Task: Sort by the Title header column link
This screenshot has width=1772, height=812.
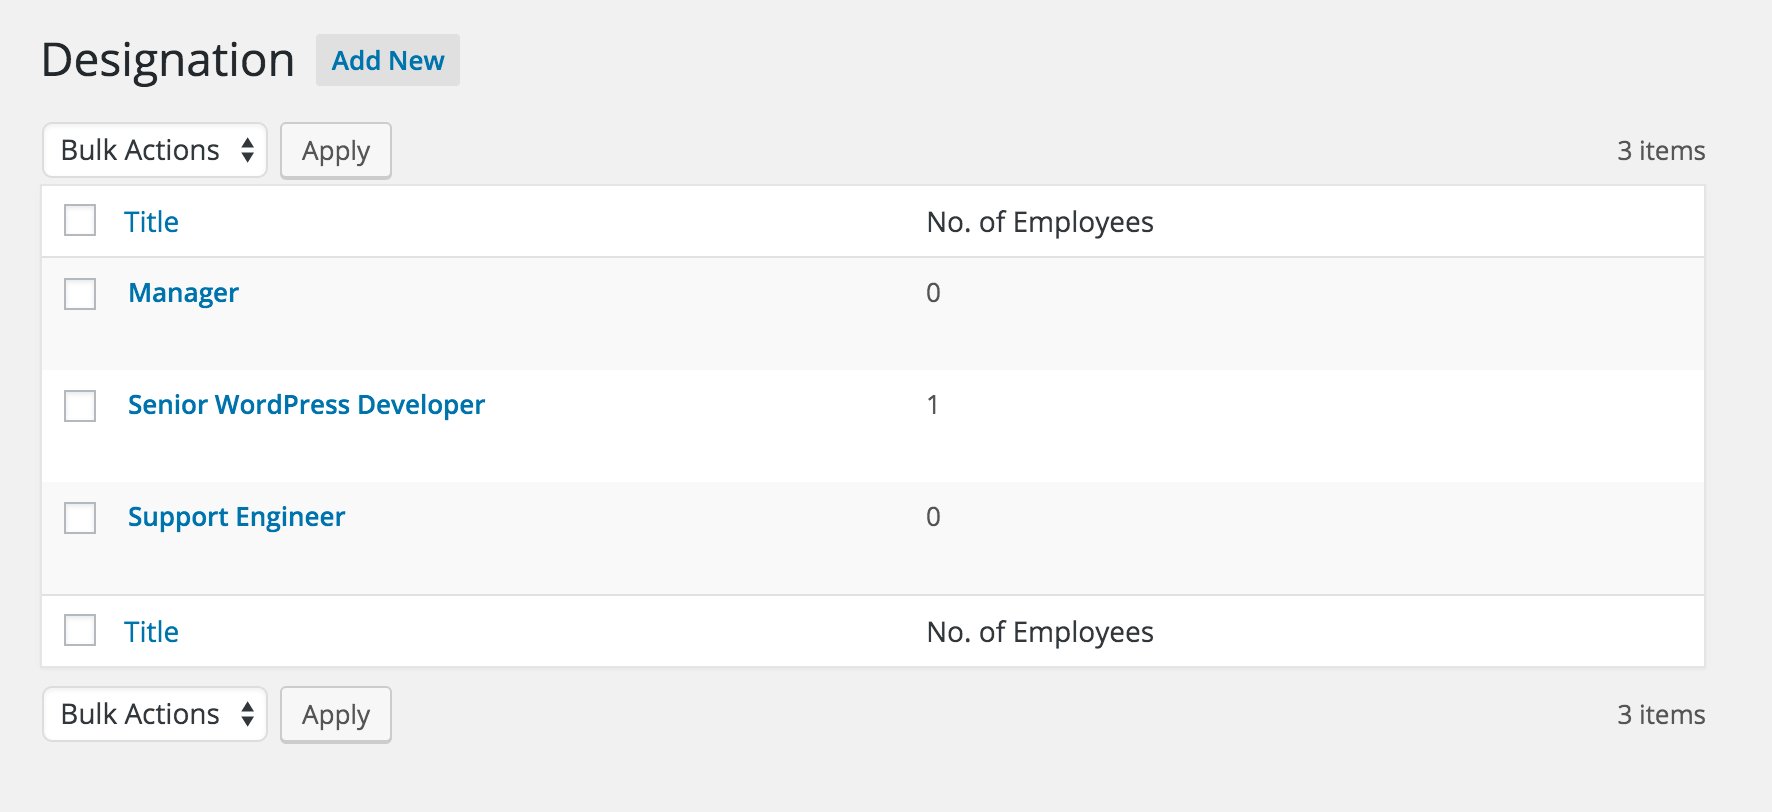Action: click(x=151, y=222)
